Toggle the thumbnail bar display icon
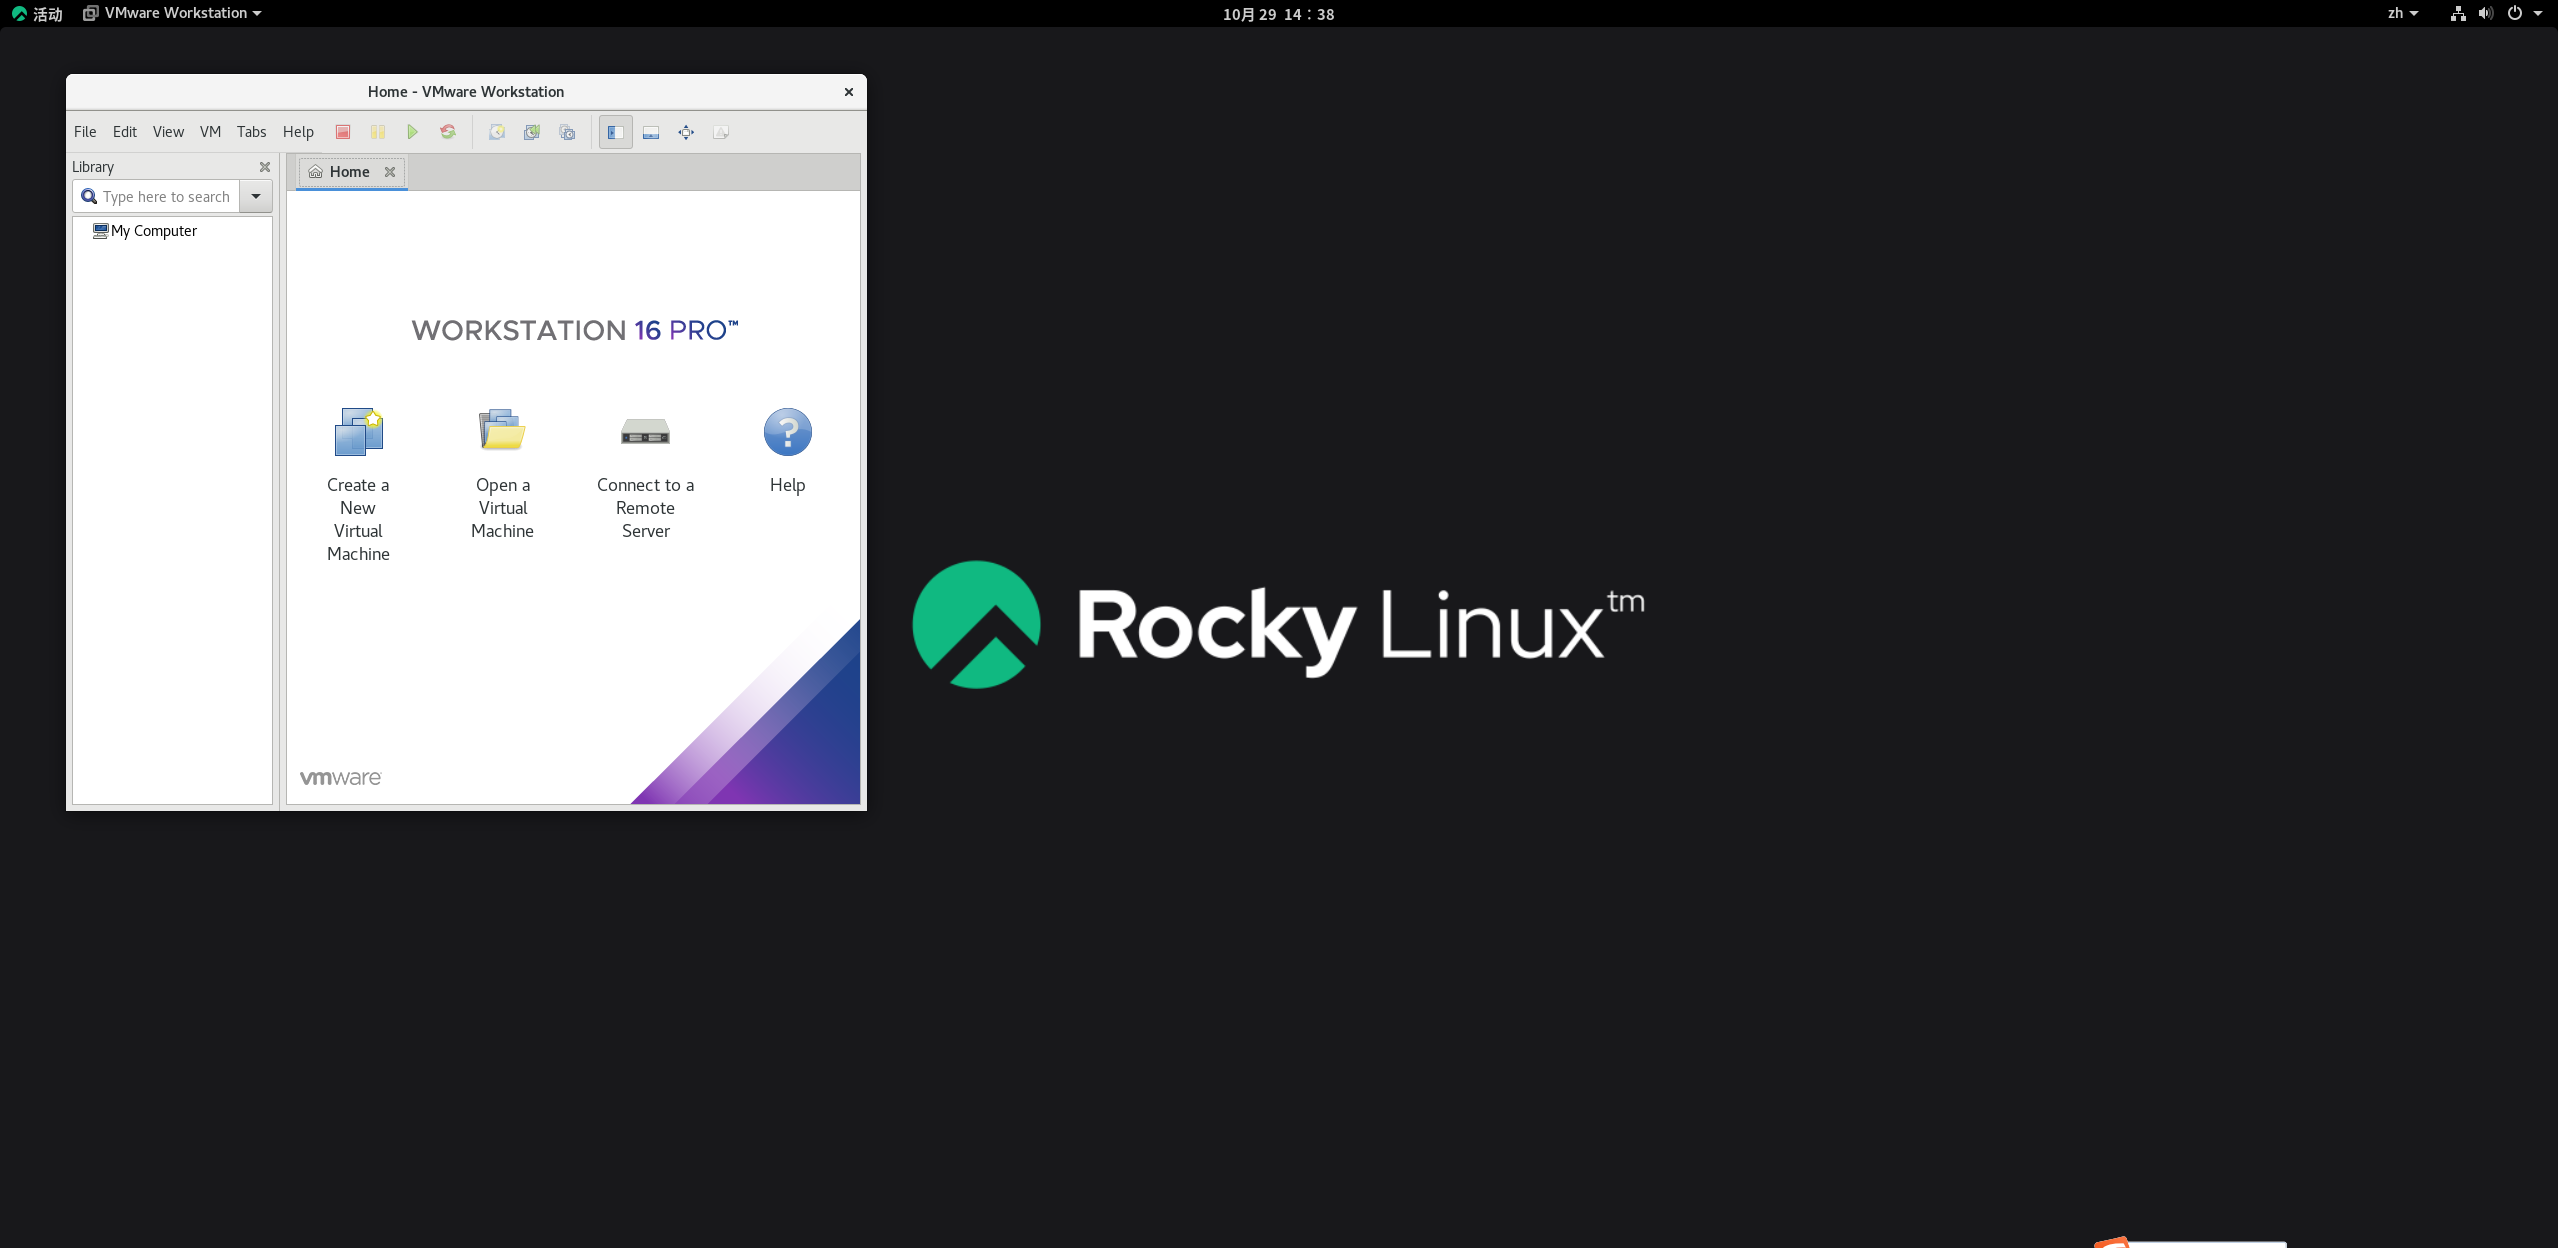This screenshot has width=2558, height=1248. [650, 131]
